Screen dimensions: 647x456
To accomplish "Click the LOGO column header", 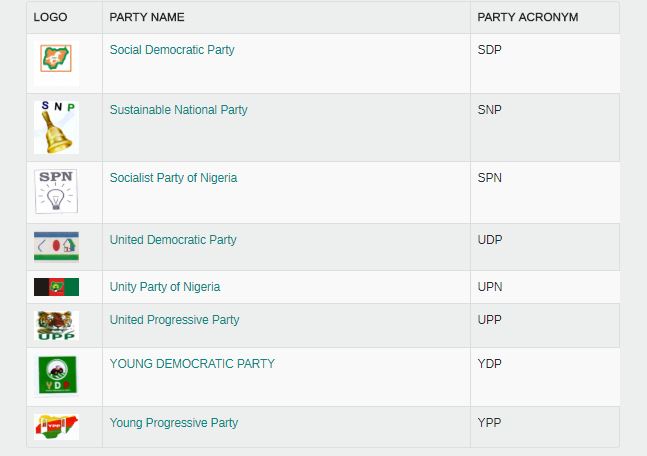I will (50, 18).
